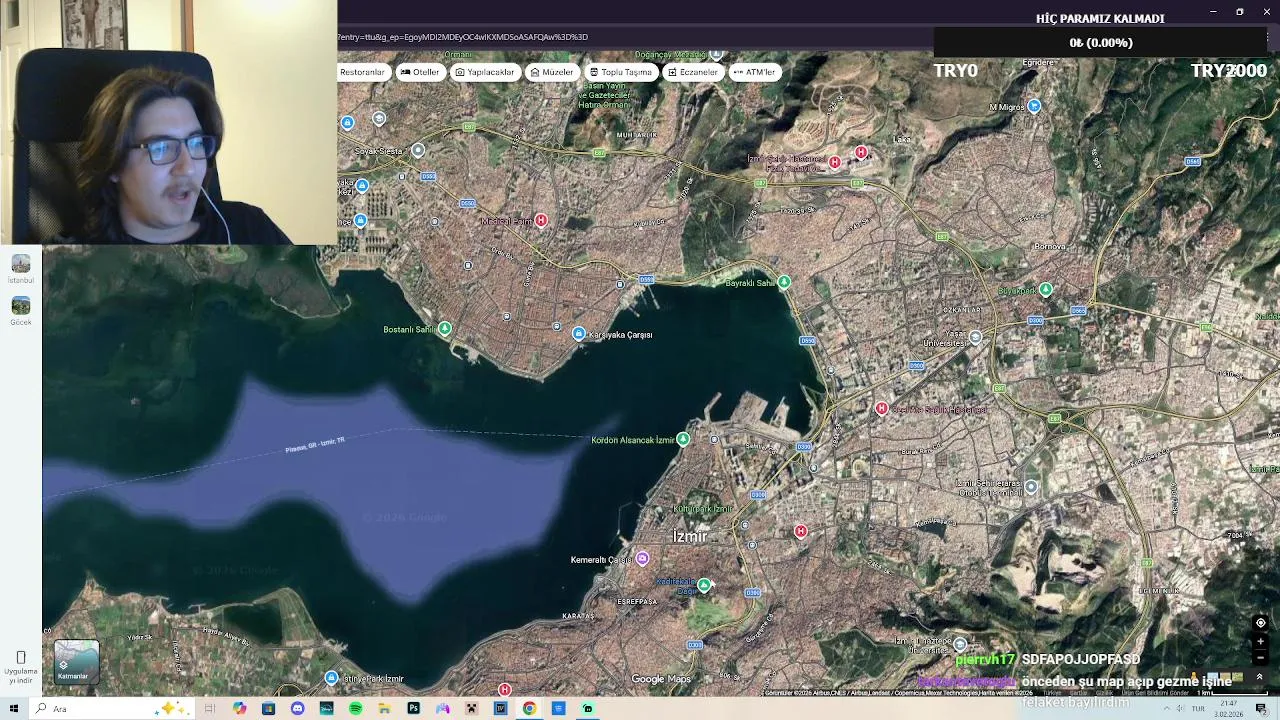Show hidden system tray icons
Screen dimensions: 1280x720
1166,708
